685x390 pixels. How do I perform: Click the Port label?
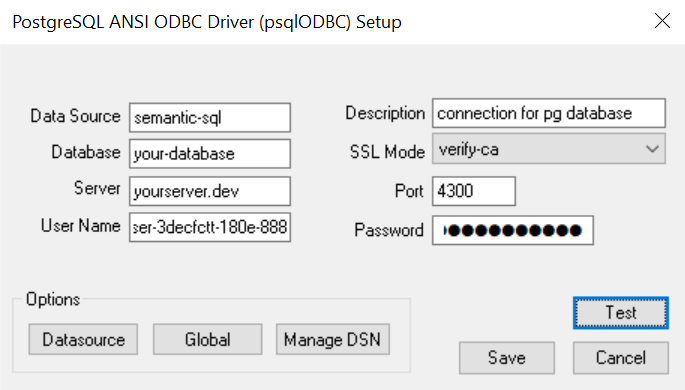coord(409,191)
